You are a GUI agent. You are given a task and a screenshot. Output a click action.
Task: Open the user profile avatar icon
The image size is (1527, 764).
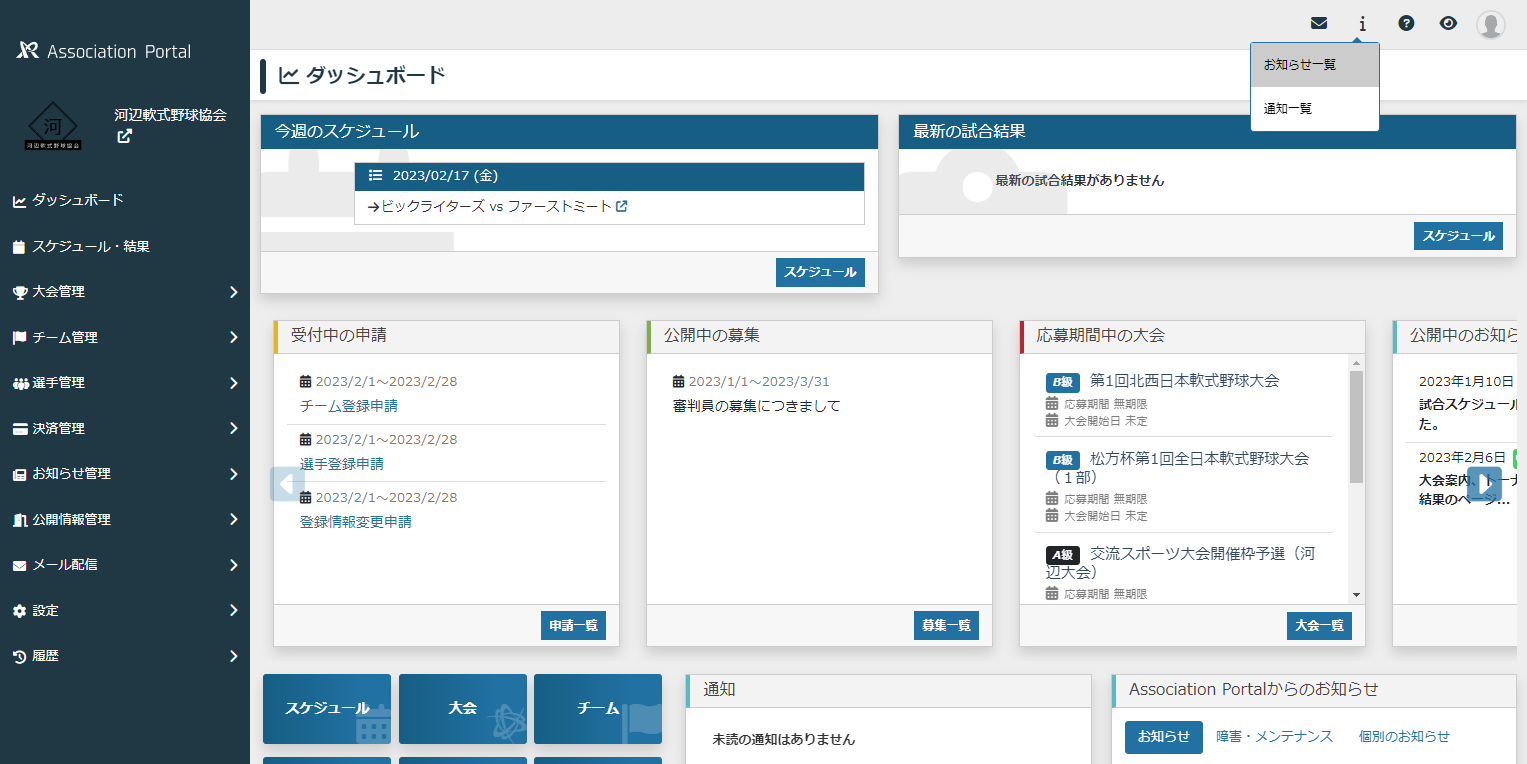(1490, 22)
